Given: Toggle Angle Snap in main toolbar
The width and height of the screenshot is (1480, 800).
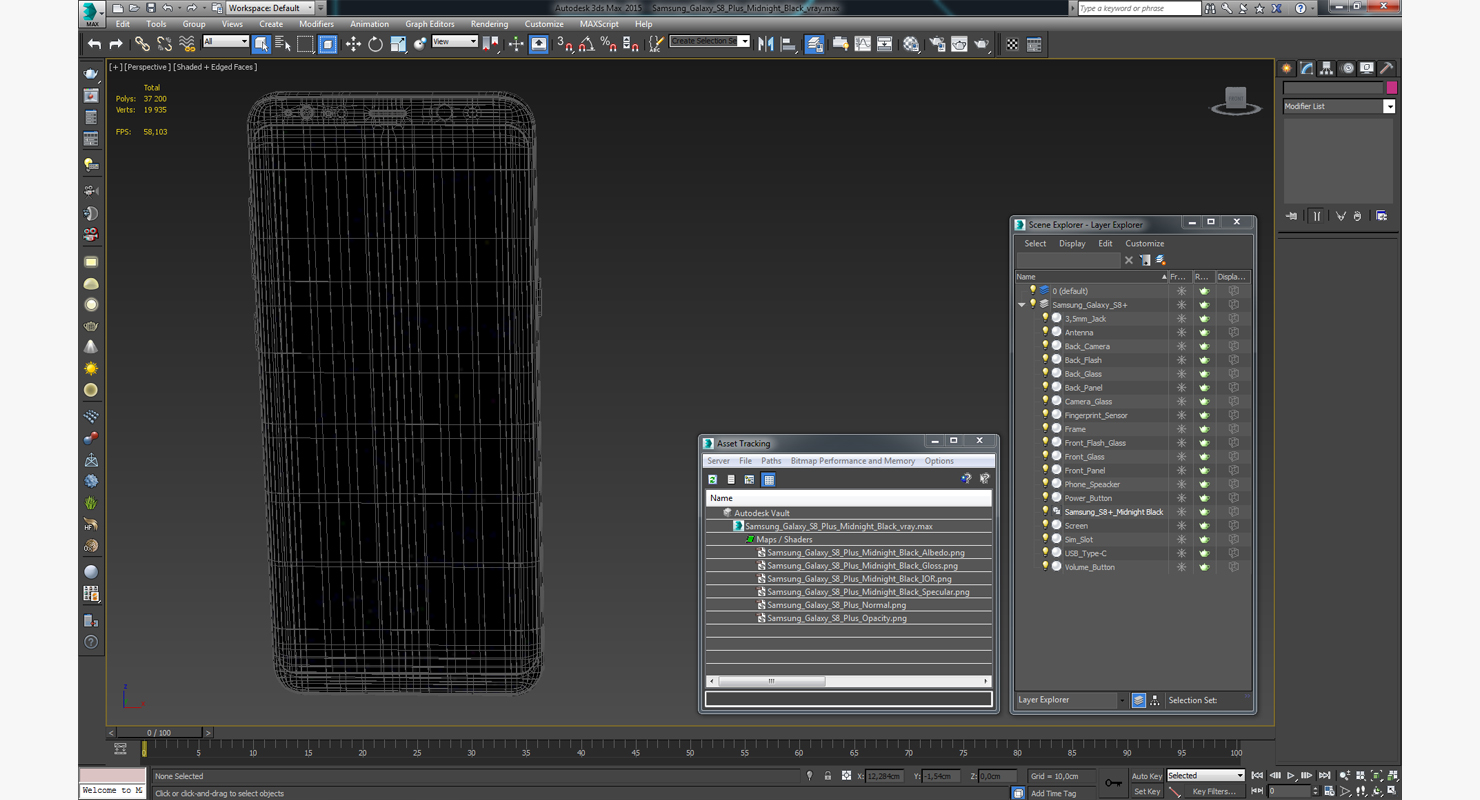Looking at the screenshot, I should point(587,44).
